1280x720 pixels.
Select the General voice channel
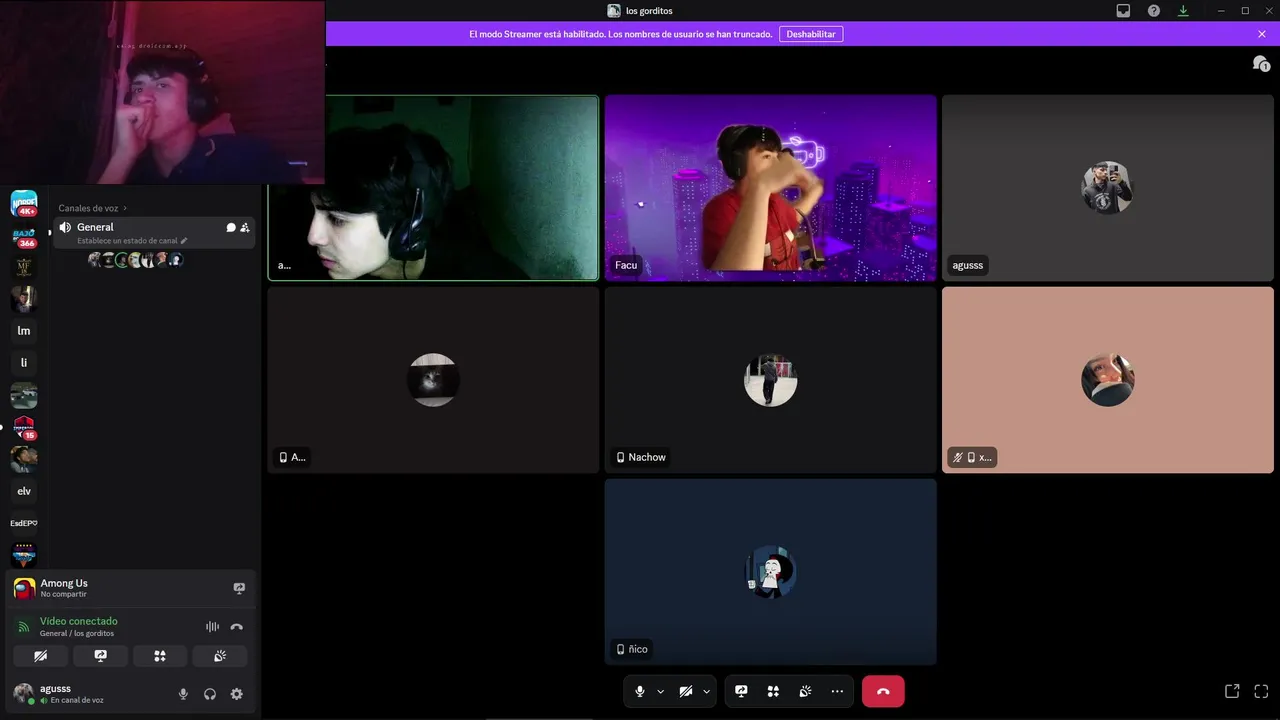tap(154, 232)
